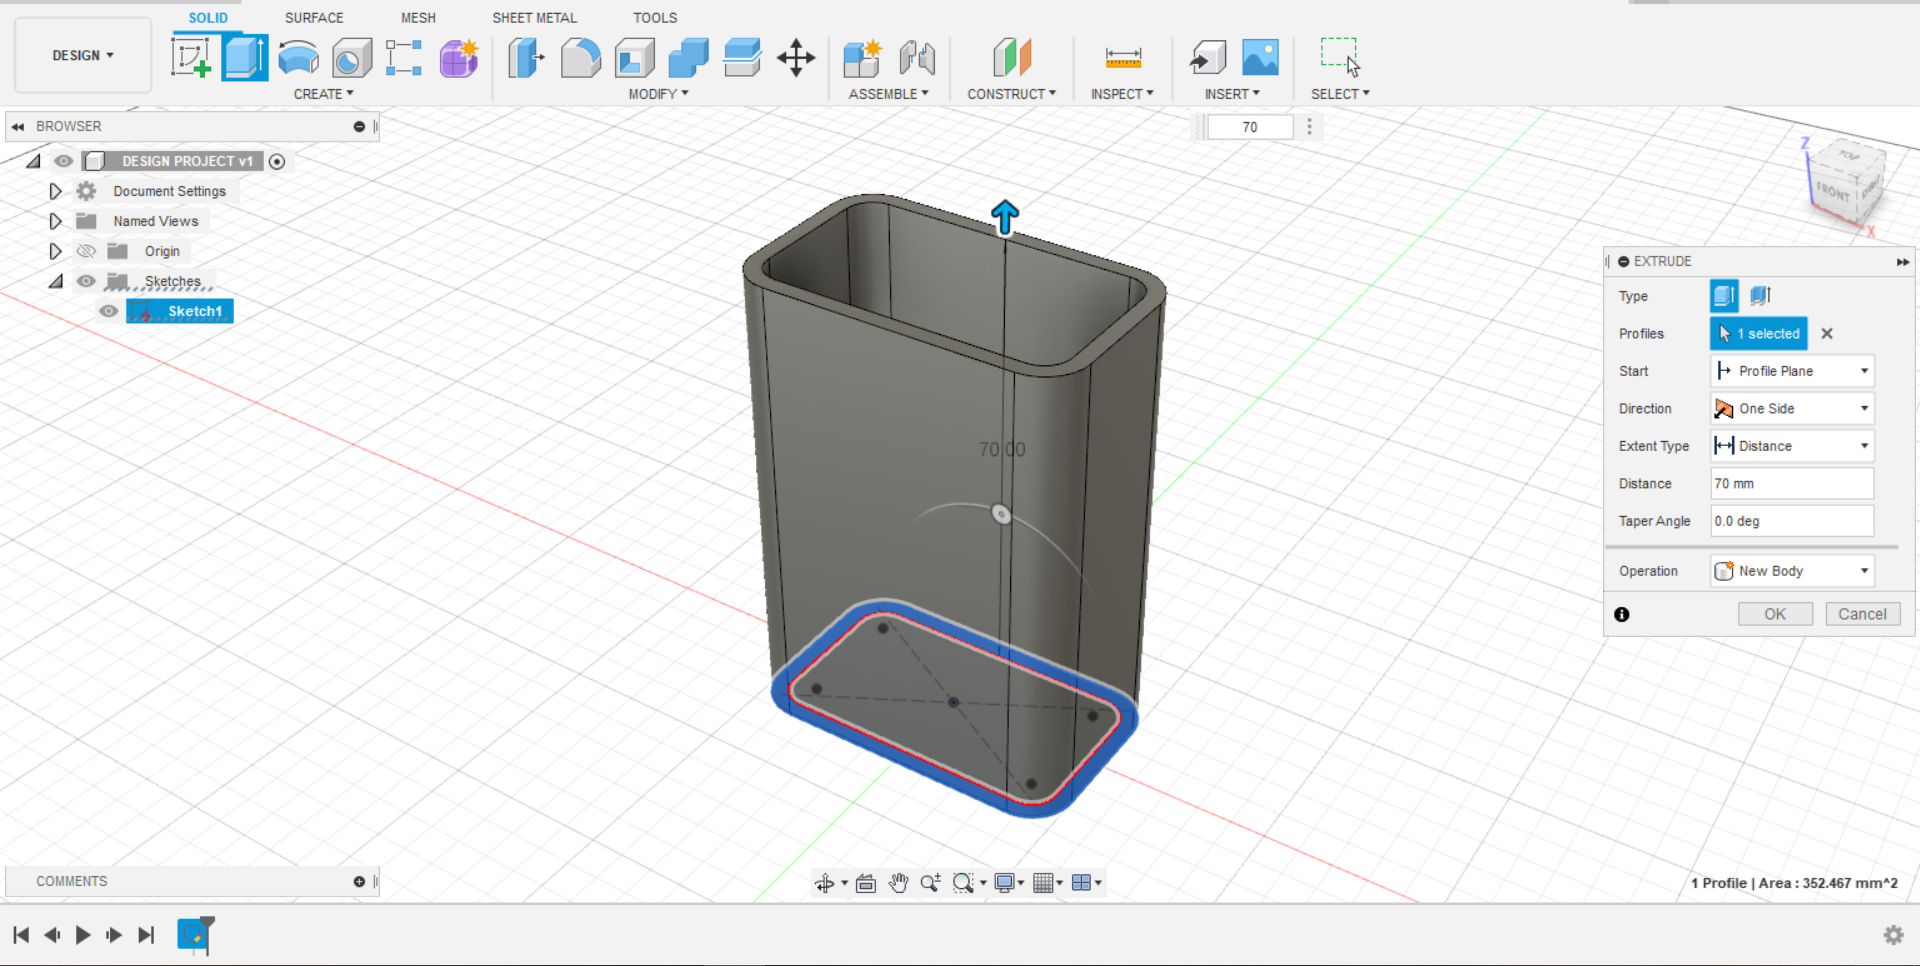Screen dimensions: 1920x966
Task: Open the MODIFY menu
Action: [658, 94]
